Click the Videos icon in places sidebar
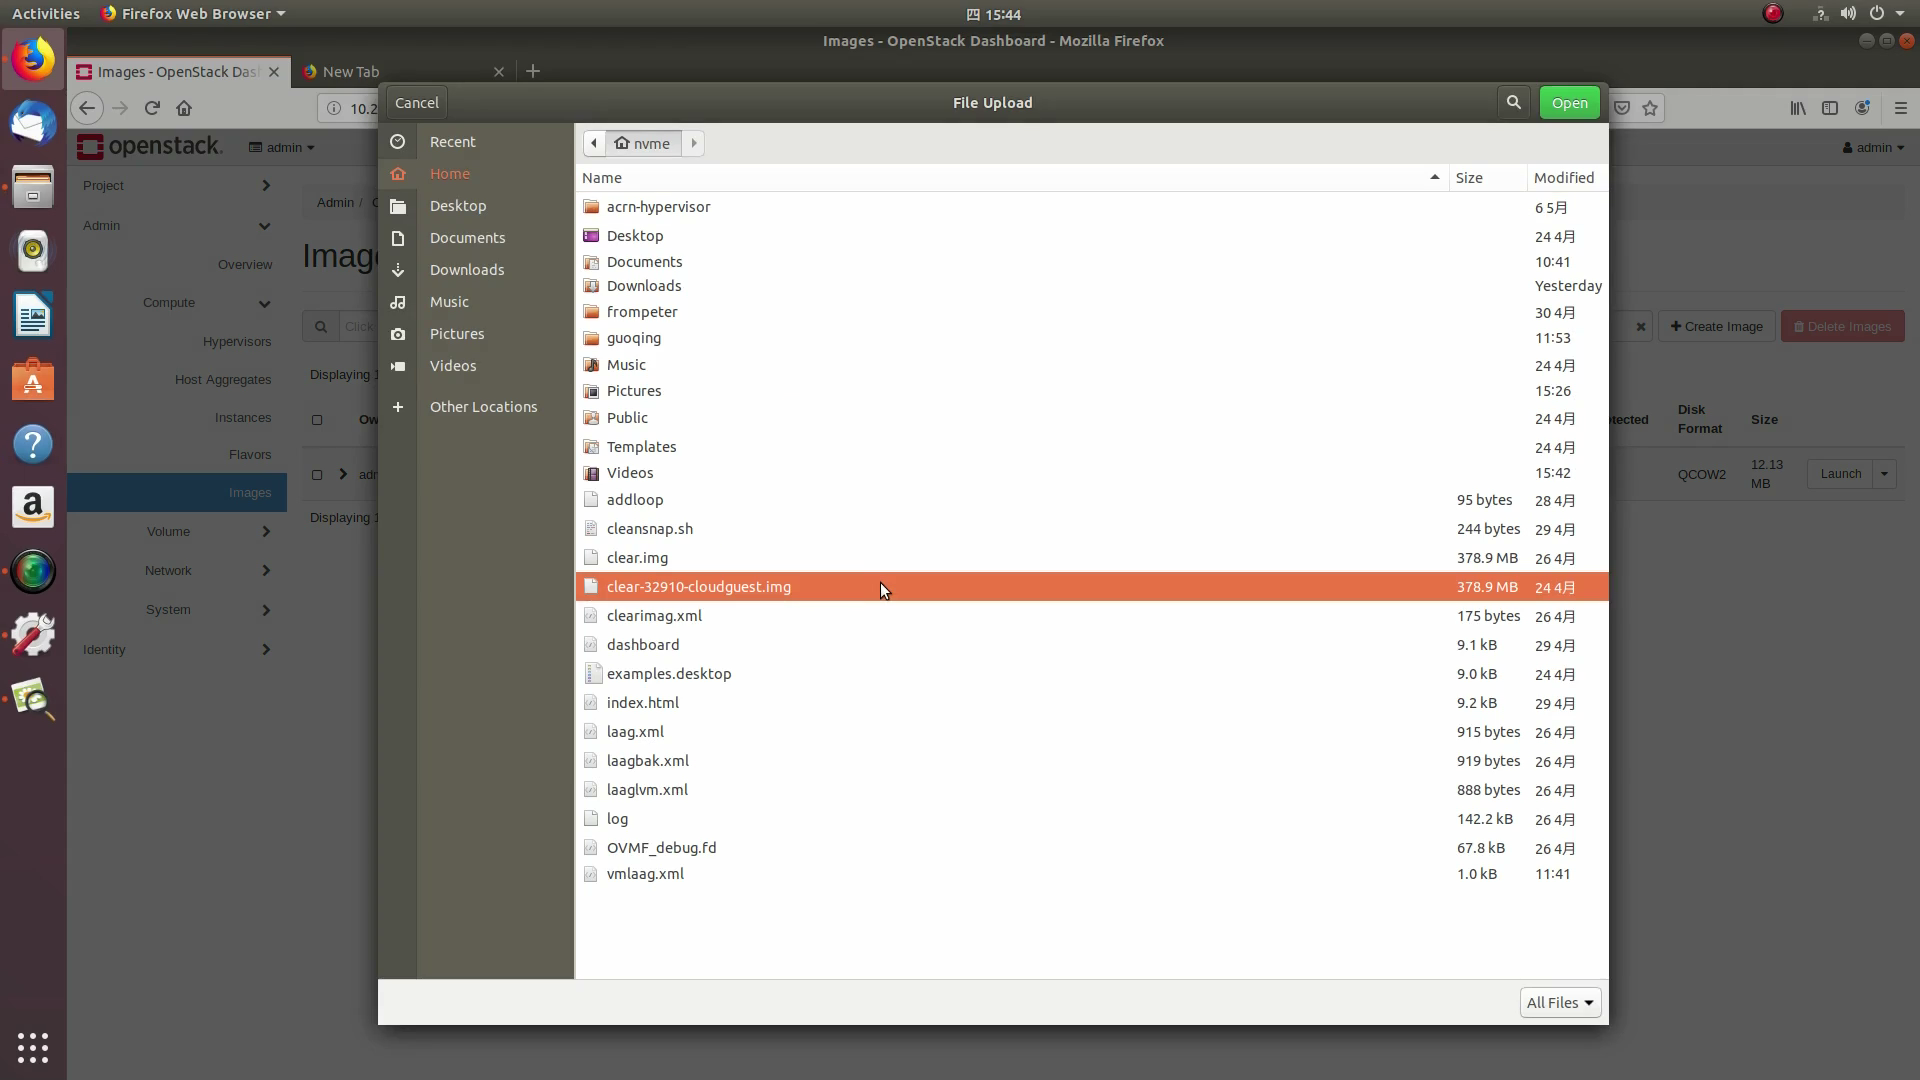 (x=398, y=366)
